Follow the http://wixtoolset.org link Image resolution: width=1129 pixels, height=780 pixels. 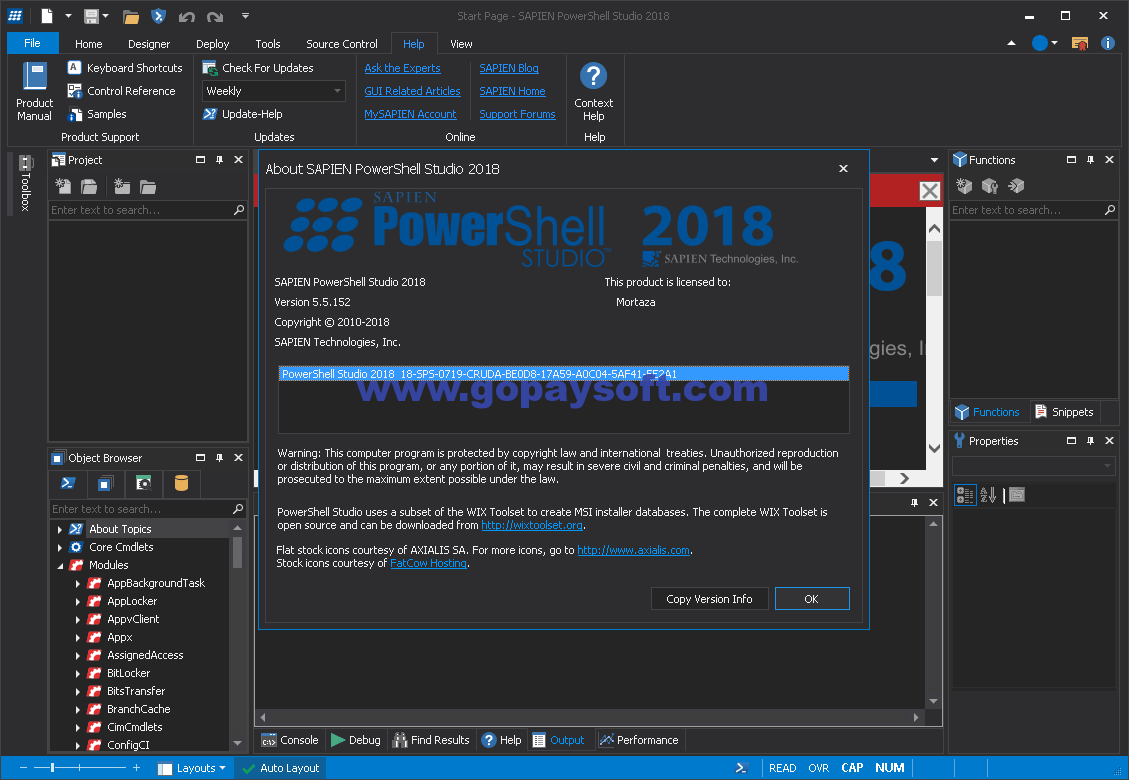click(532, 525)
